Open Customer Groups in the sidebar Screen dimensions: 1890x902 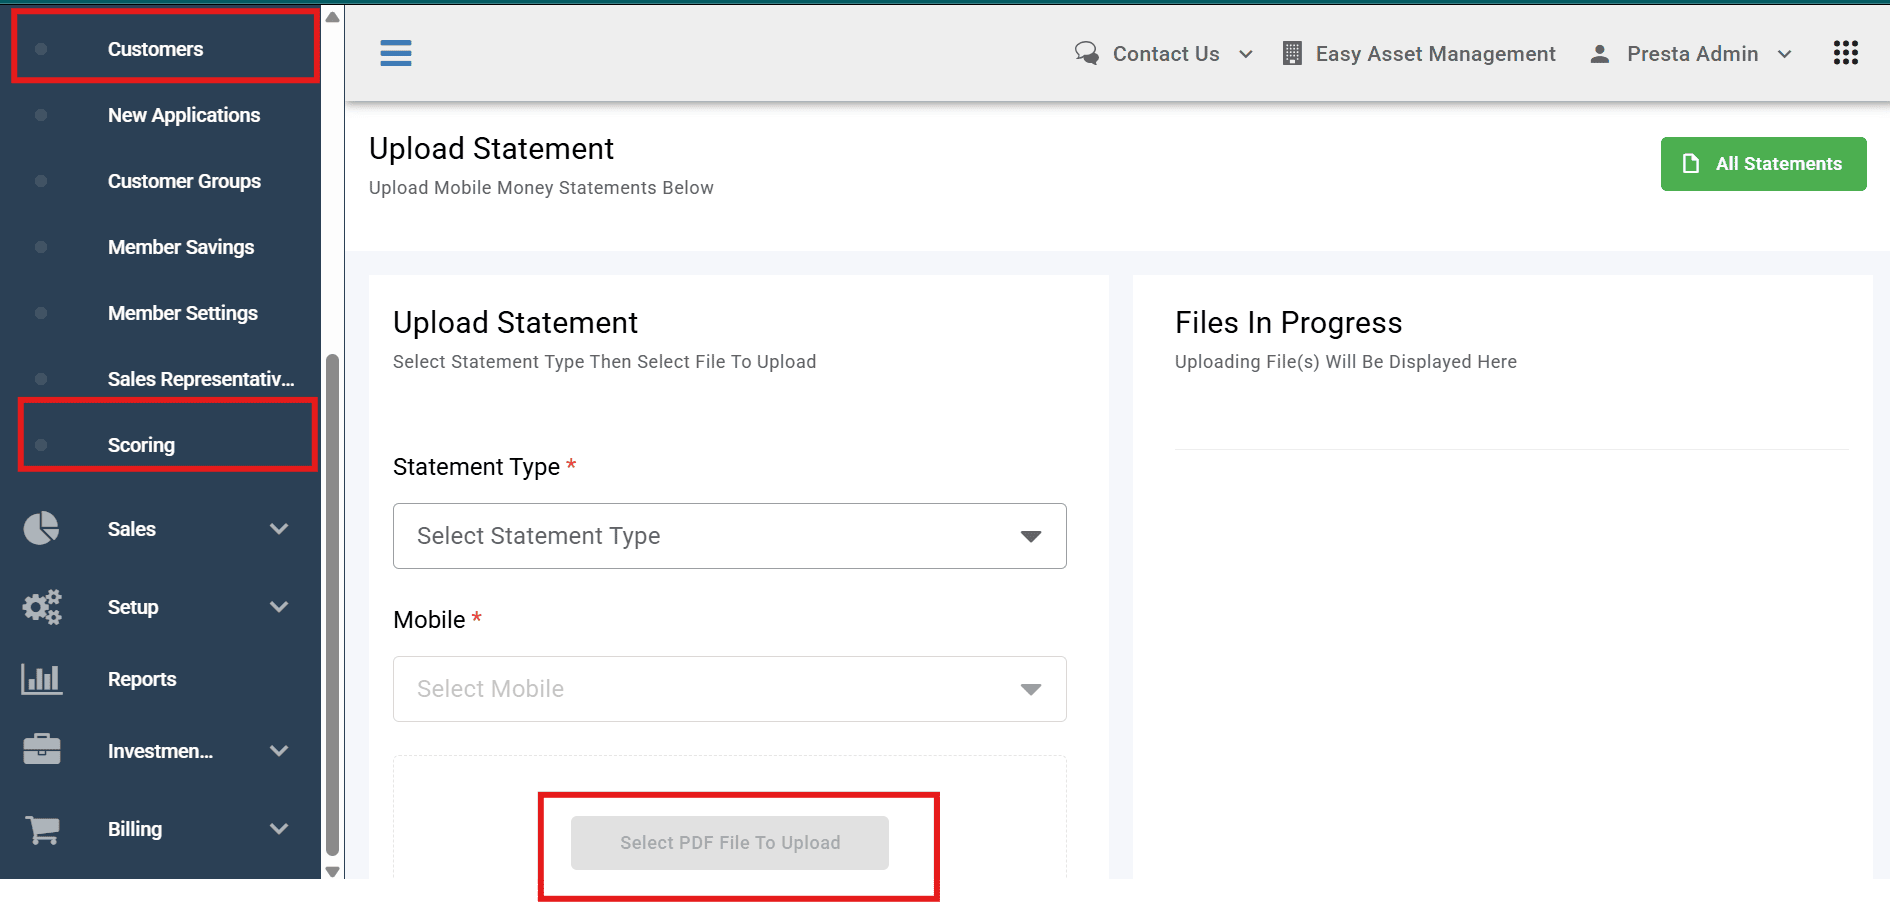[x=184, y=181]
